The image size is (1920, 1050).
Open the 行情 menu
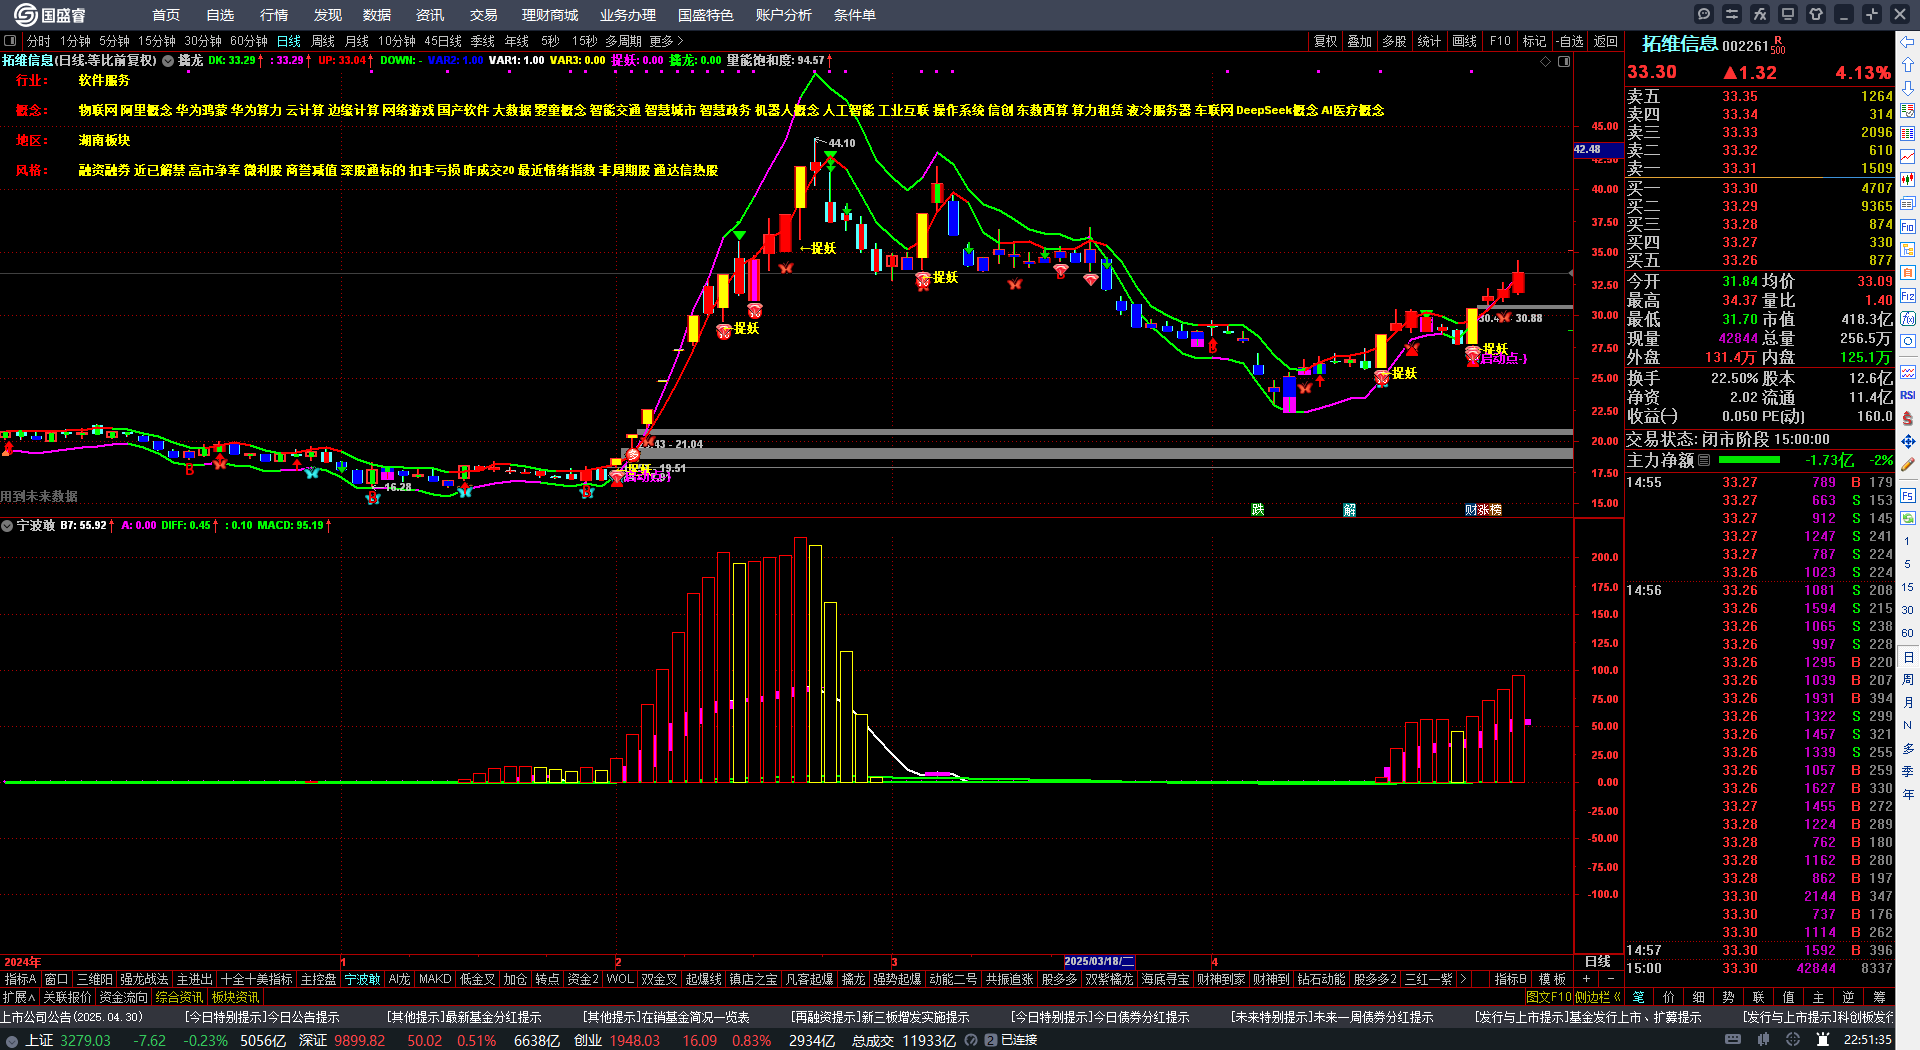click(273, 15)
